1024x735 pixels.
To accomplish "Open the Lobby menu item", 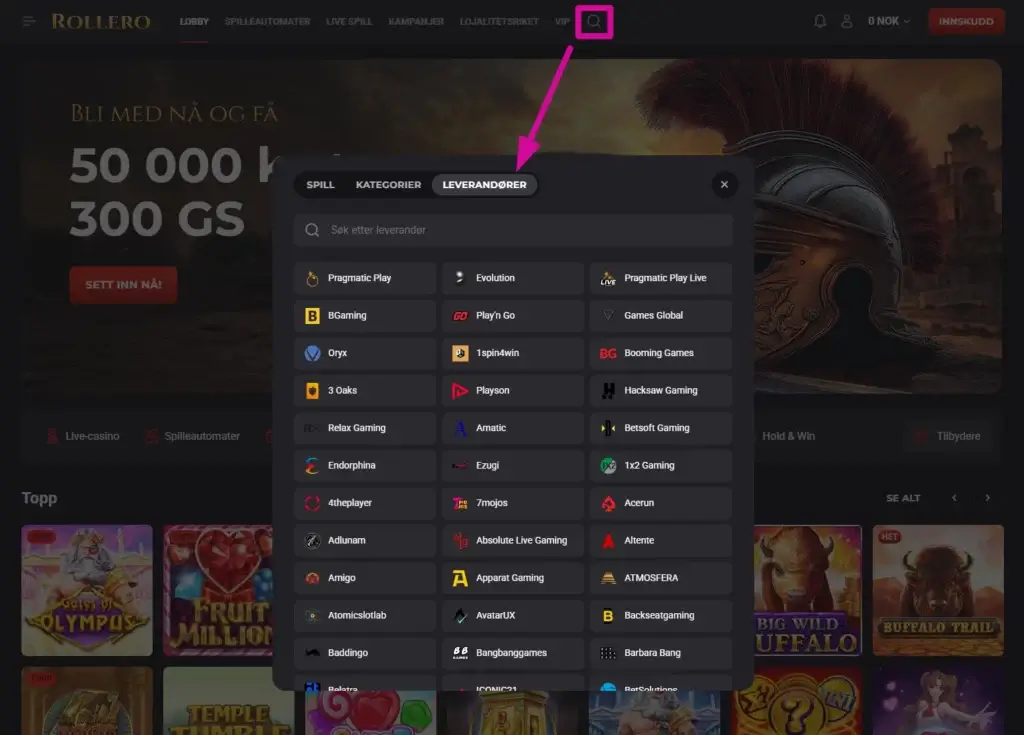I will pos(194,22).
